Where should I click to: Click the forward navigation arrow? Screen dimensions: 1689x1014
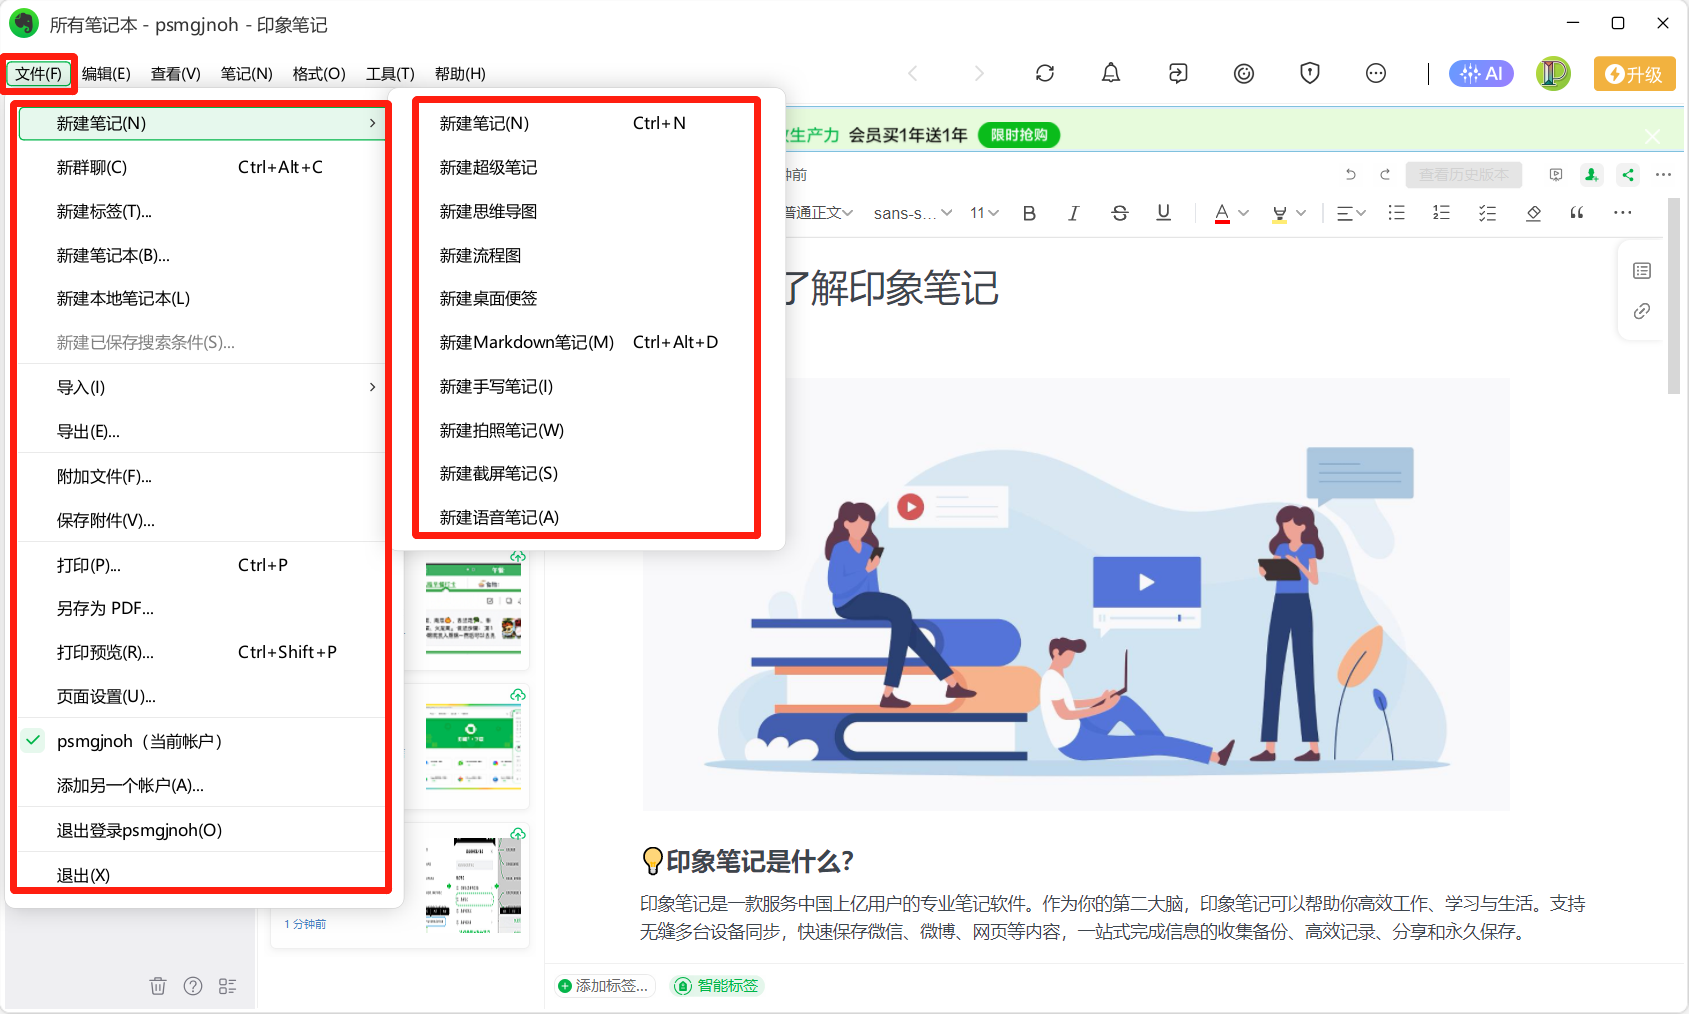pos(979,73)
